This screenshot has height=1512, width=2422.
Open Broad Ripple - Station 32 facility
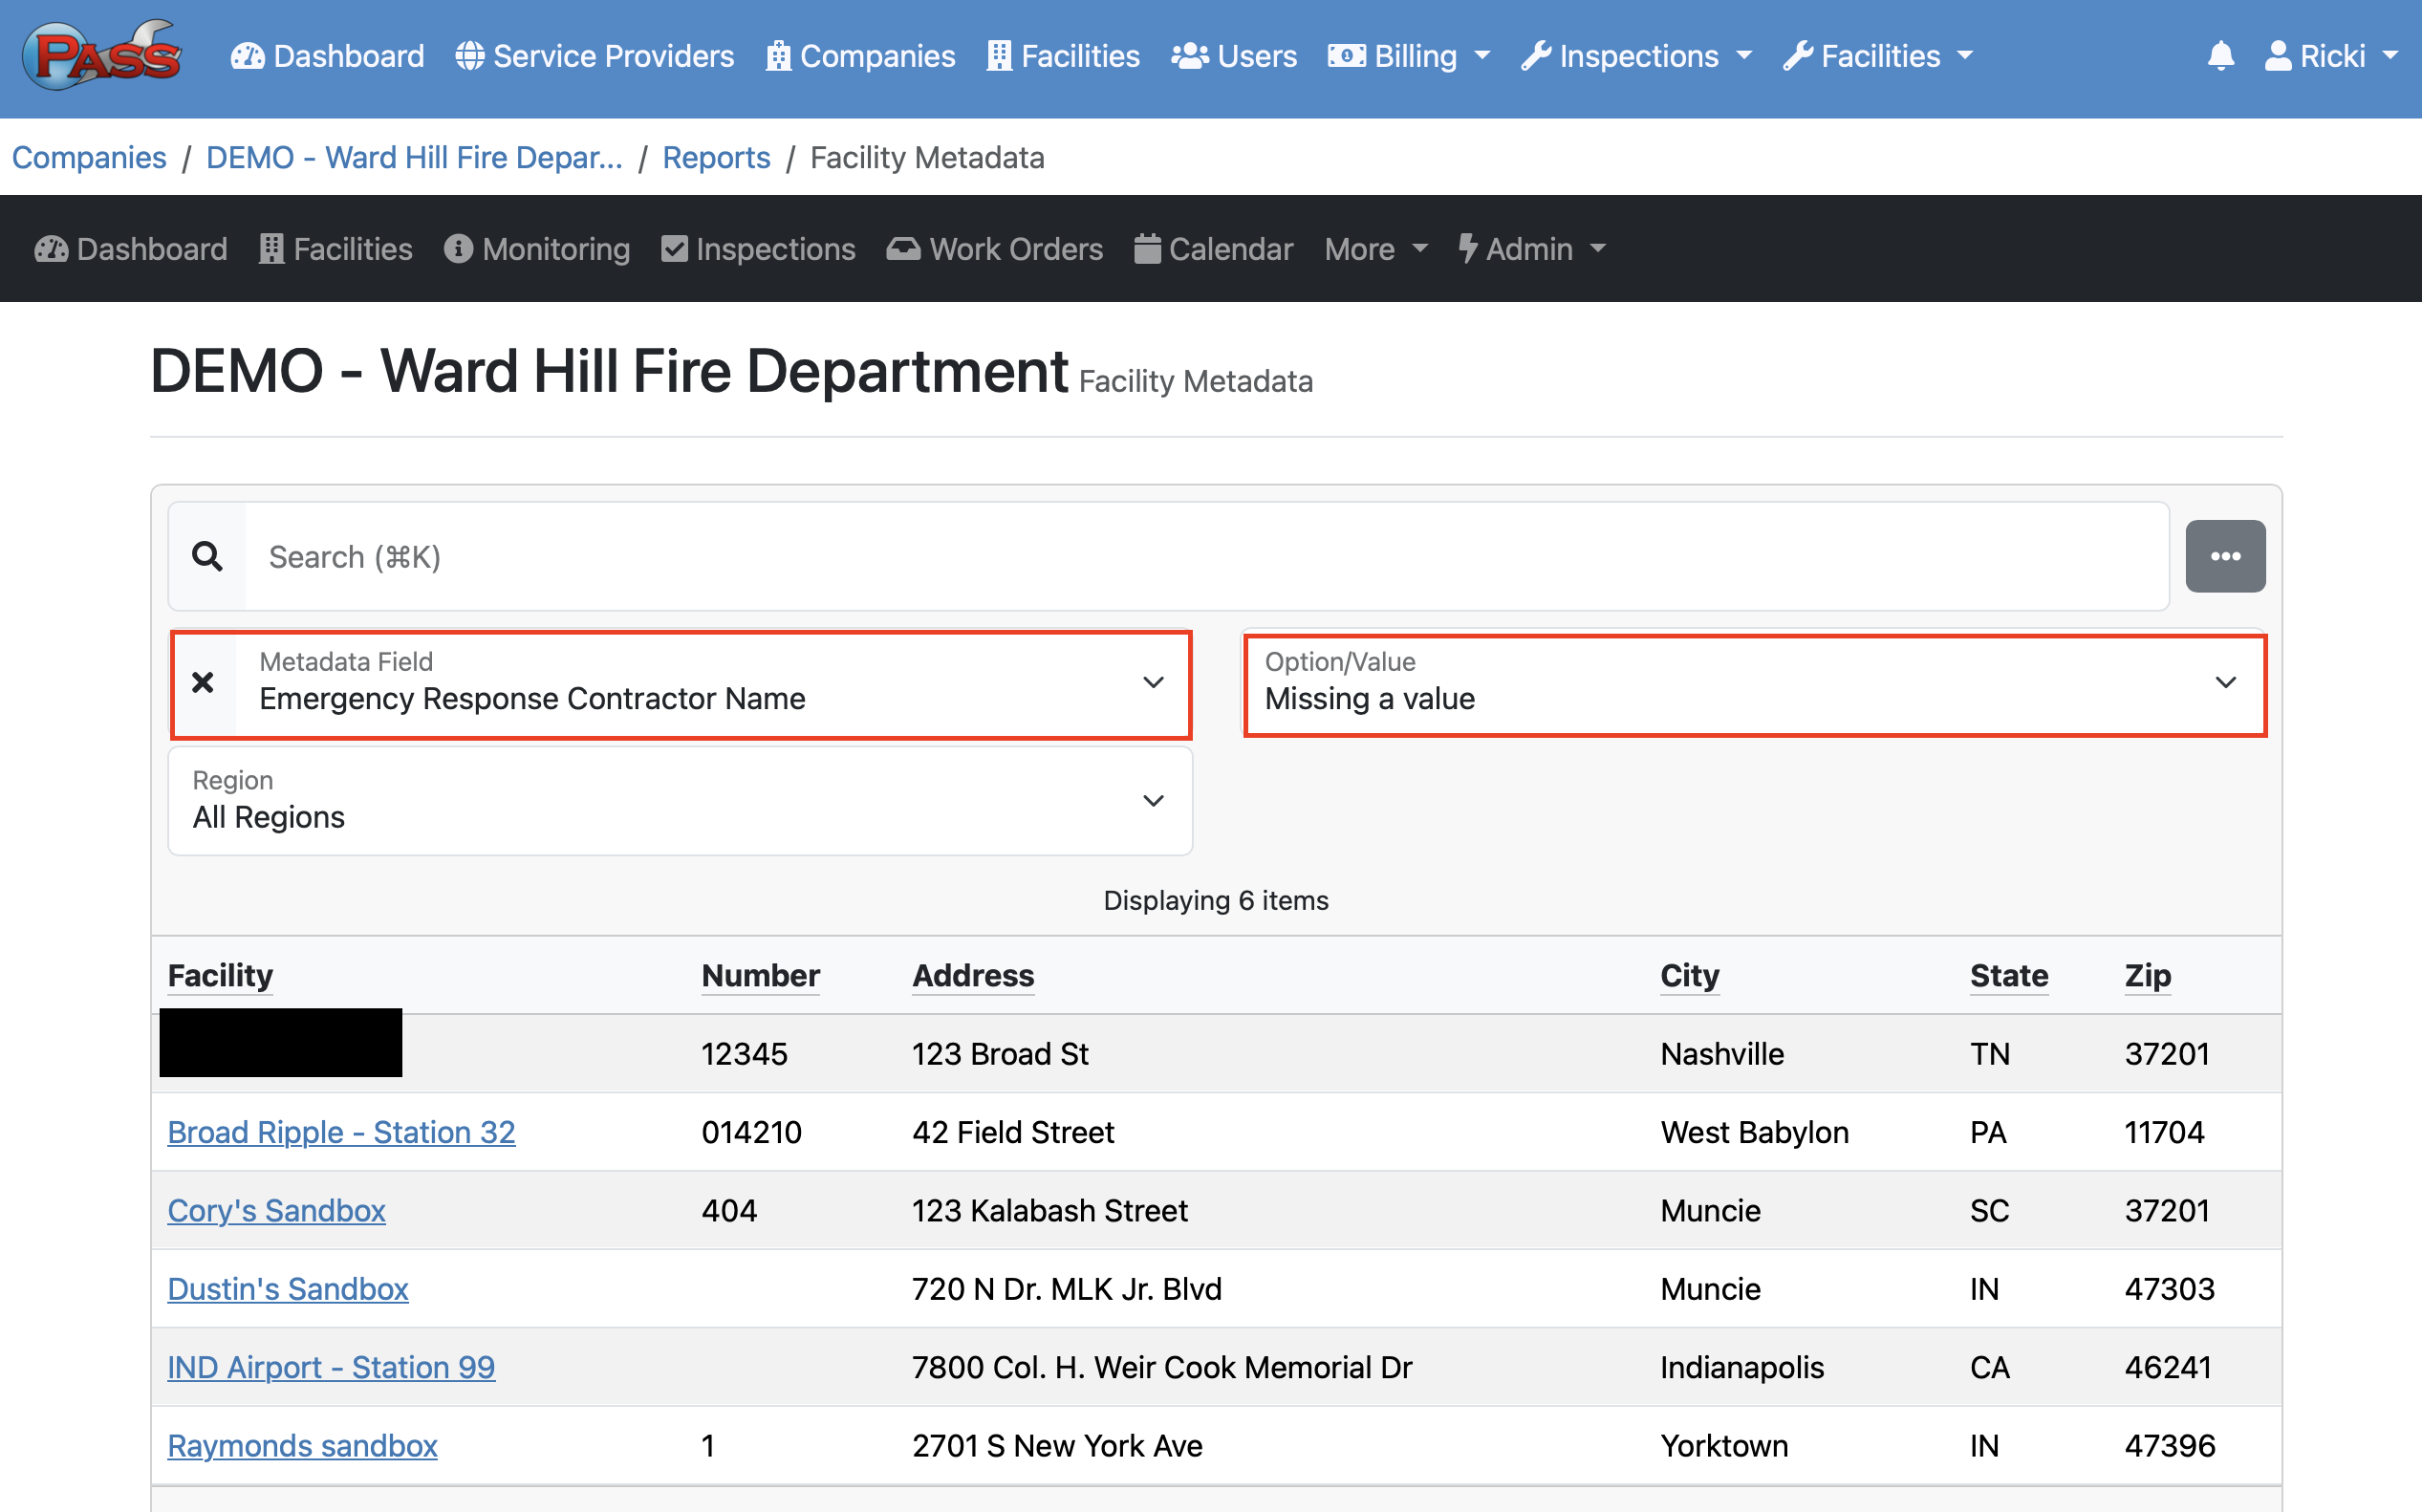coord(341,1132)
